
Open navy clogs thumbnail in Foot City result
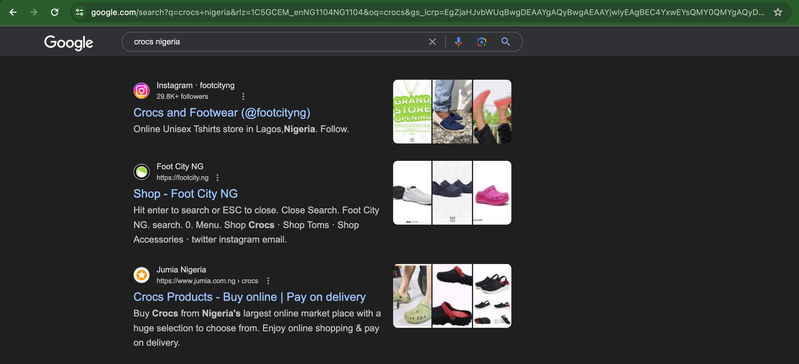pos(452,193)
